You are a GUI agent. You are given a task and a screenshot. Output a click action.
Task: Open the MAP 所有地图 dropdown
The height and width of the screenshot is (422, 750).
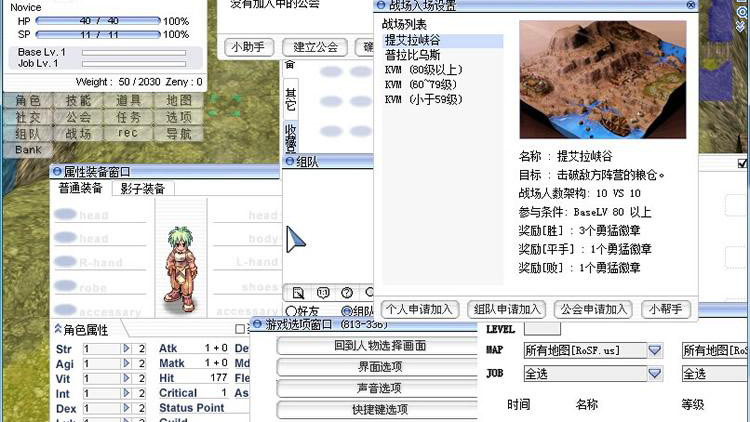tap(655, 351)
